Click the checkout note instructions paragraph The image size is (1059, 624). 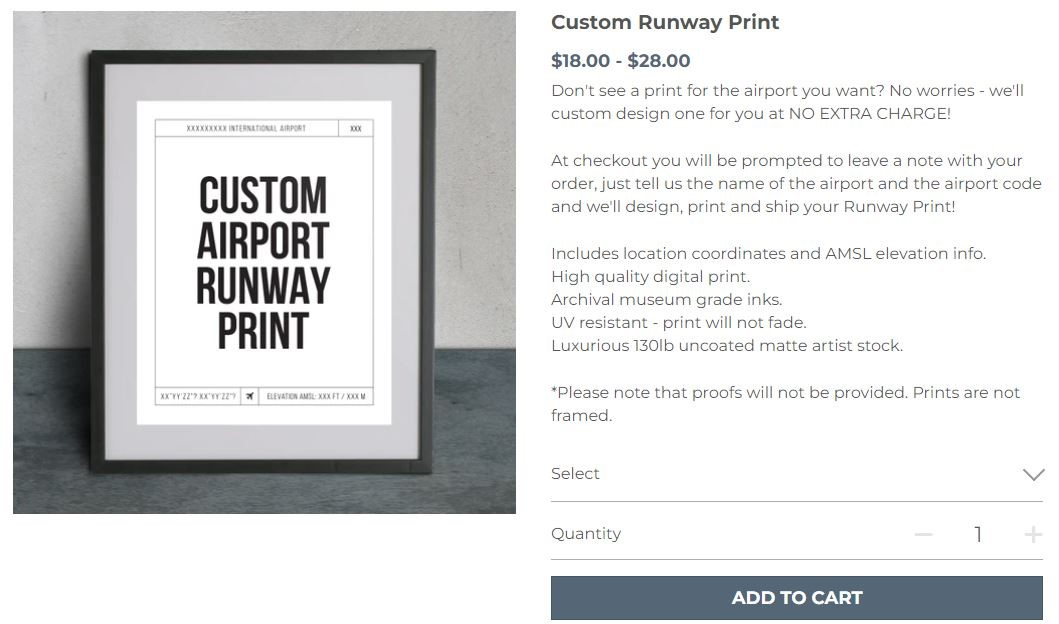pyautogui.click(x=796, y=183)
